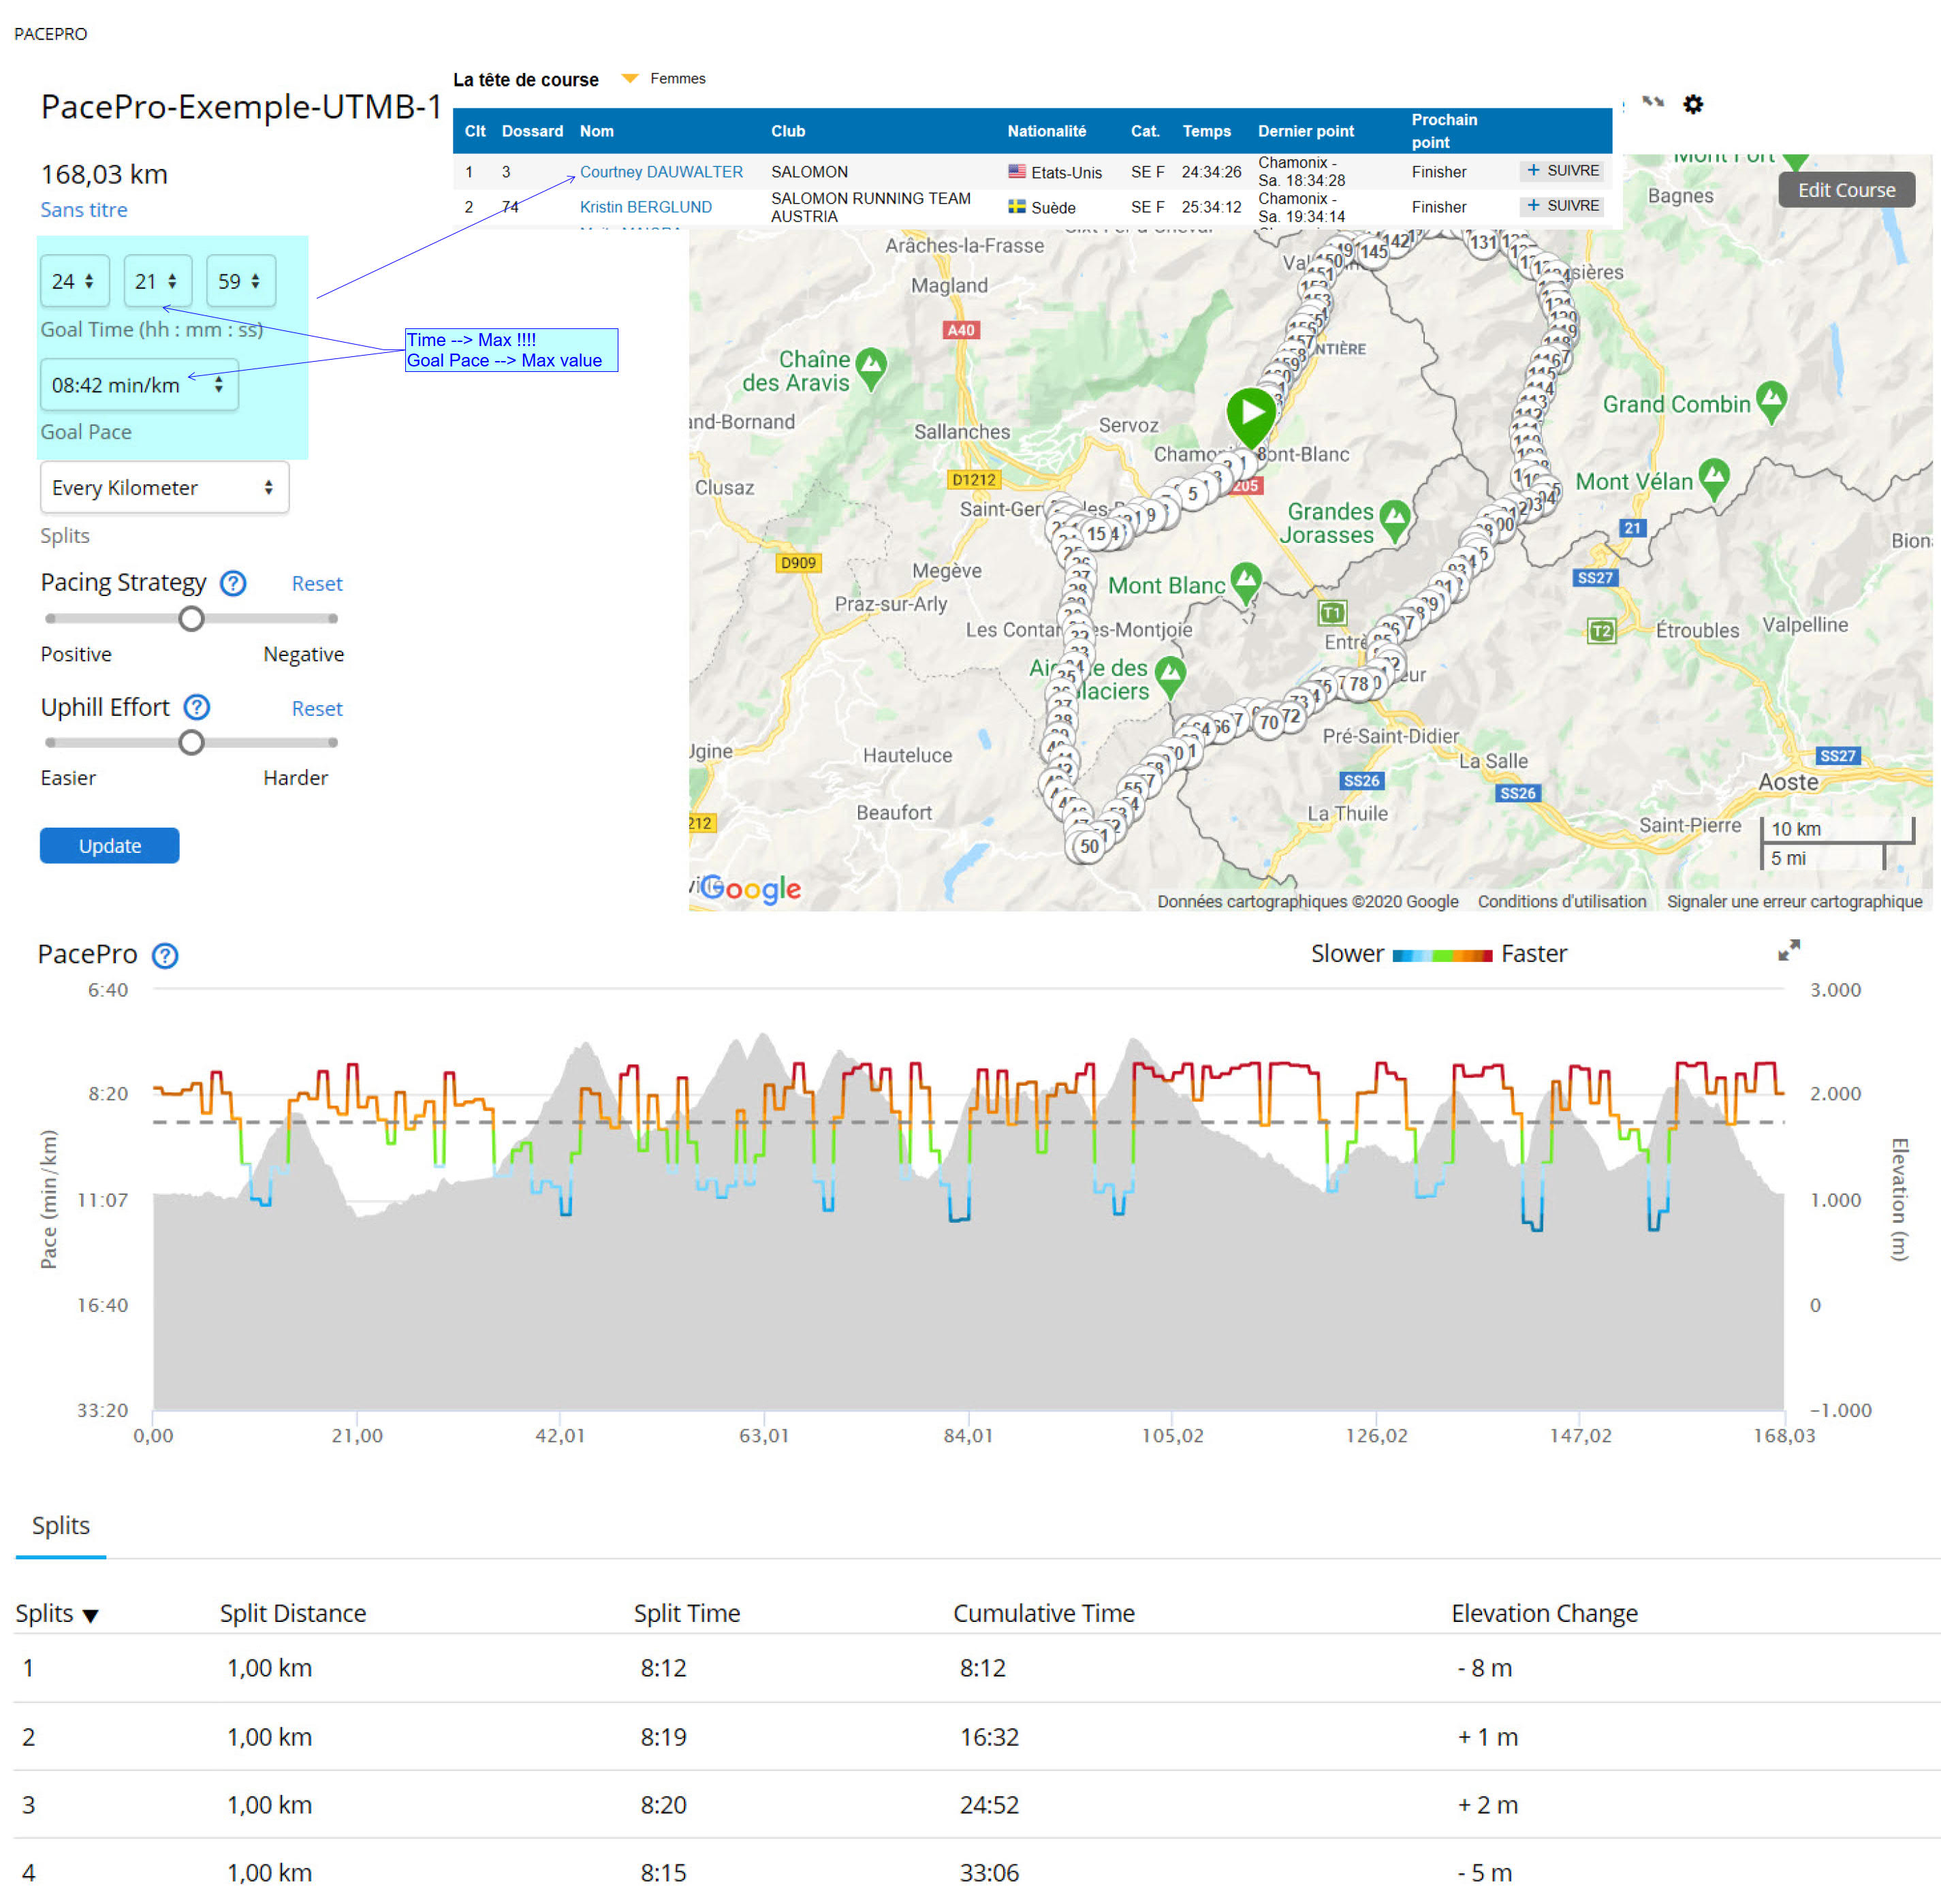Image resolution: width=1941 pixels, height=1904 pixels.
Task: Click the green start marker on map
Action: click(1251, 415)
